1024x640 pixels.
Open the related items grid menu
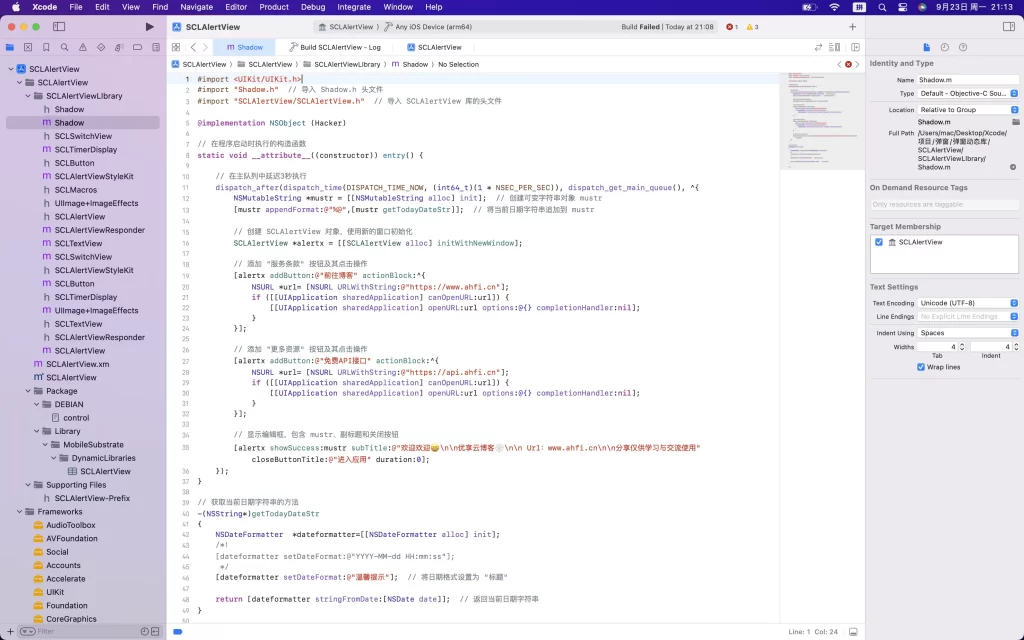pos(176,47)
